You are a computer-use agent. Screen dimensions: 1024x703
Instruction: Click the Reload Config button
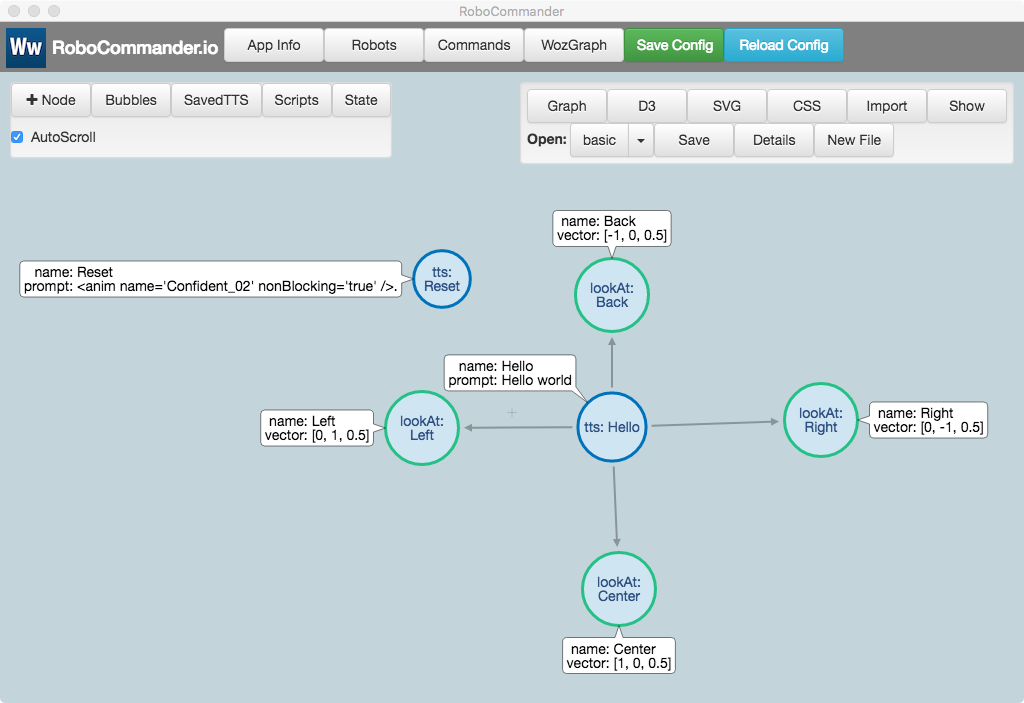(x=784, y=45)
